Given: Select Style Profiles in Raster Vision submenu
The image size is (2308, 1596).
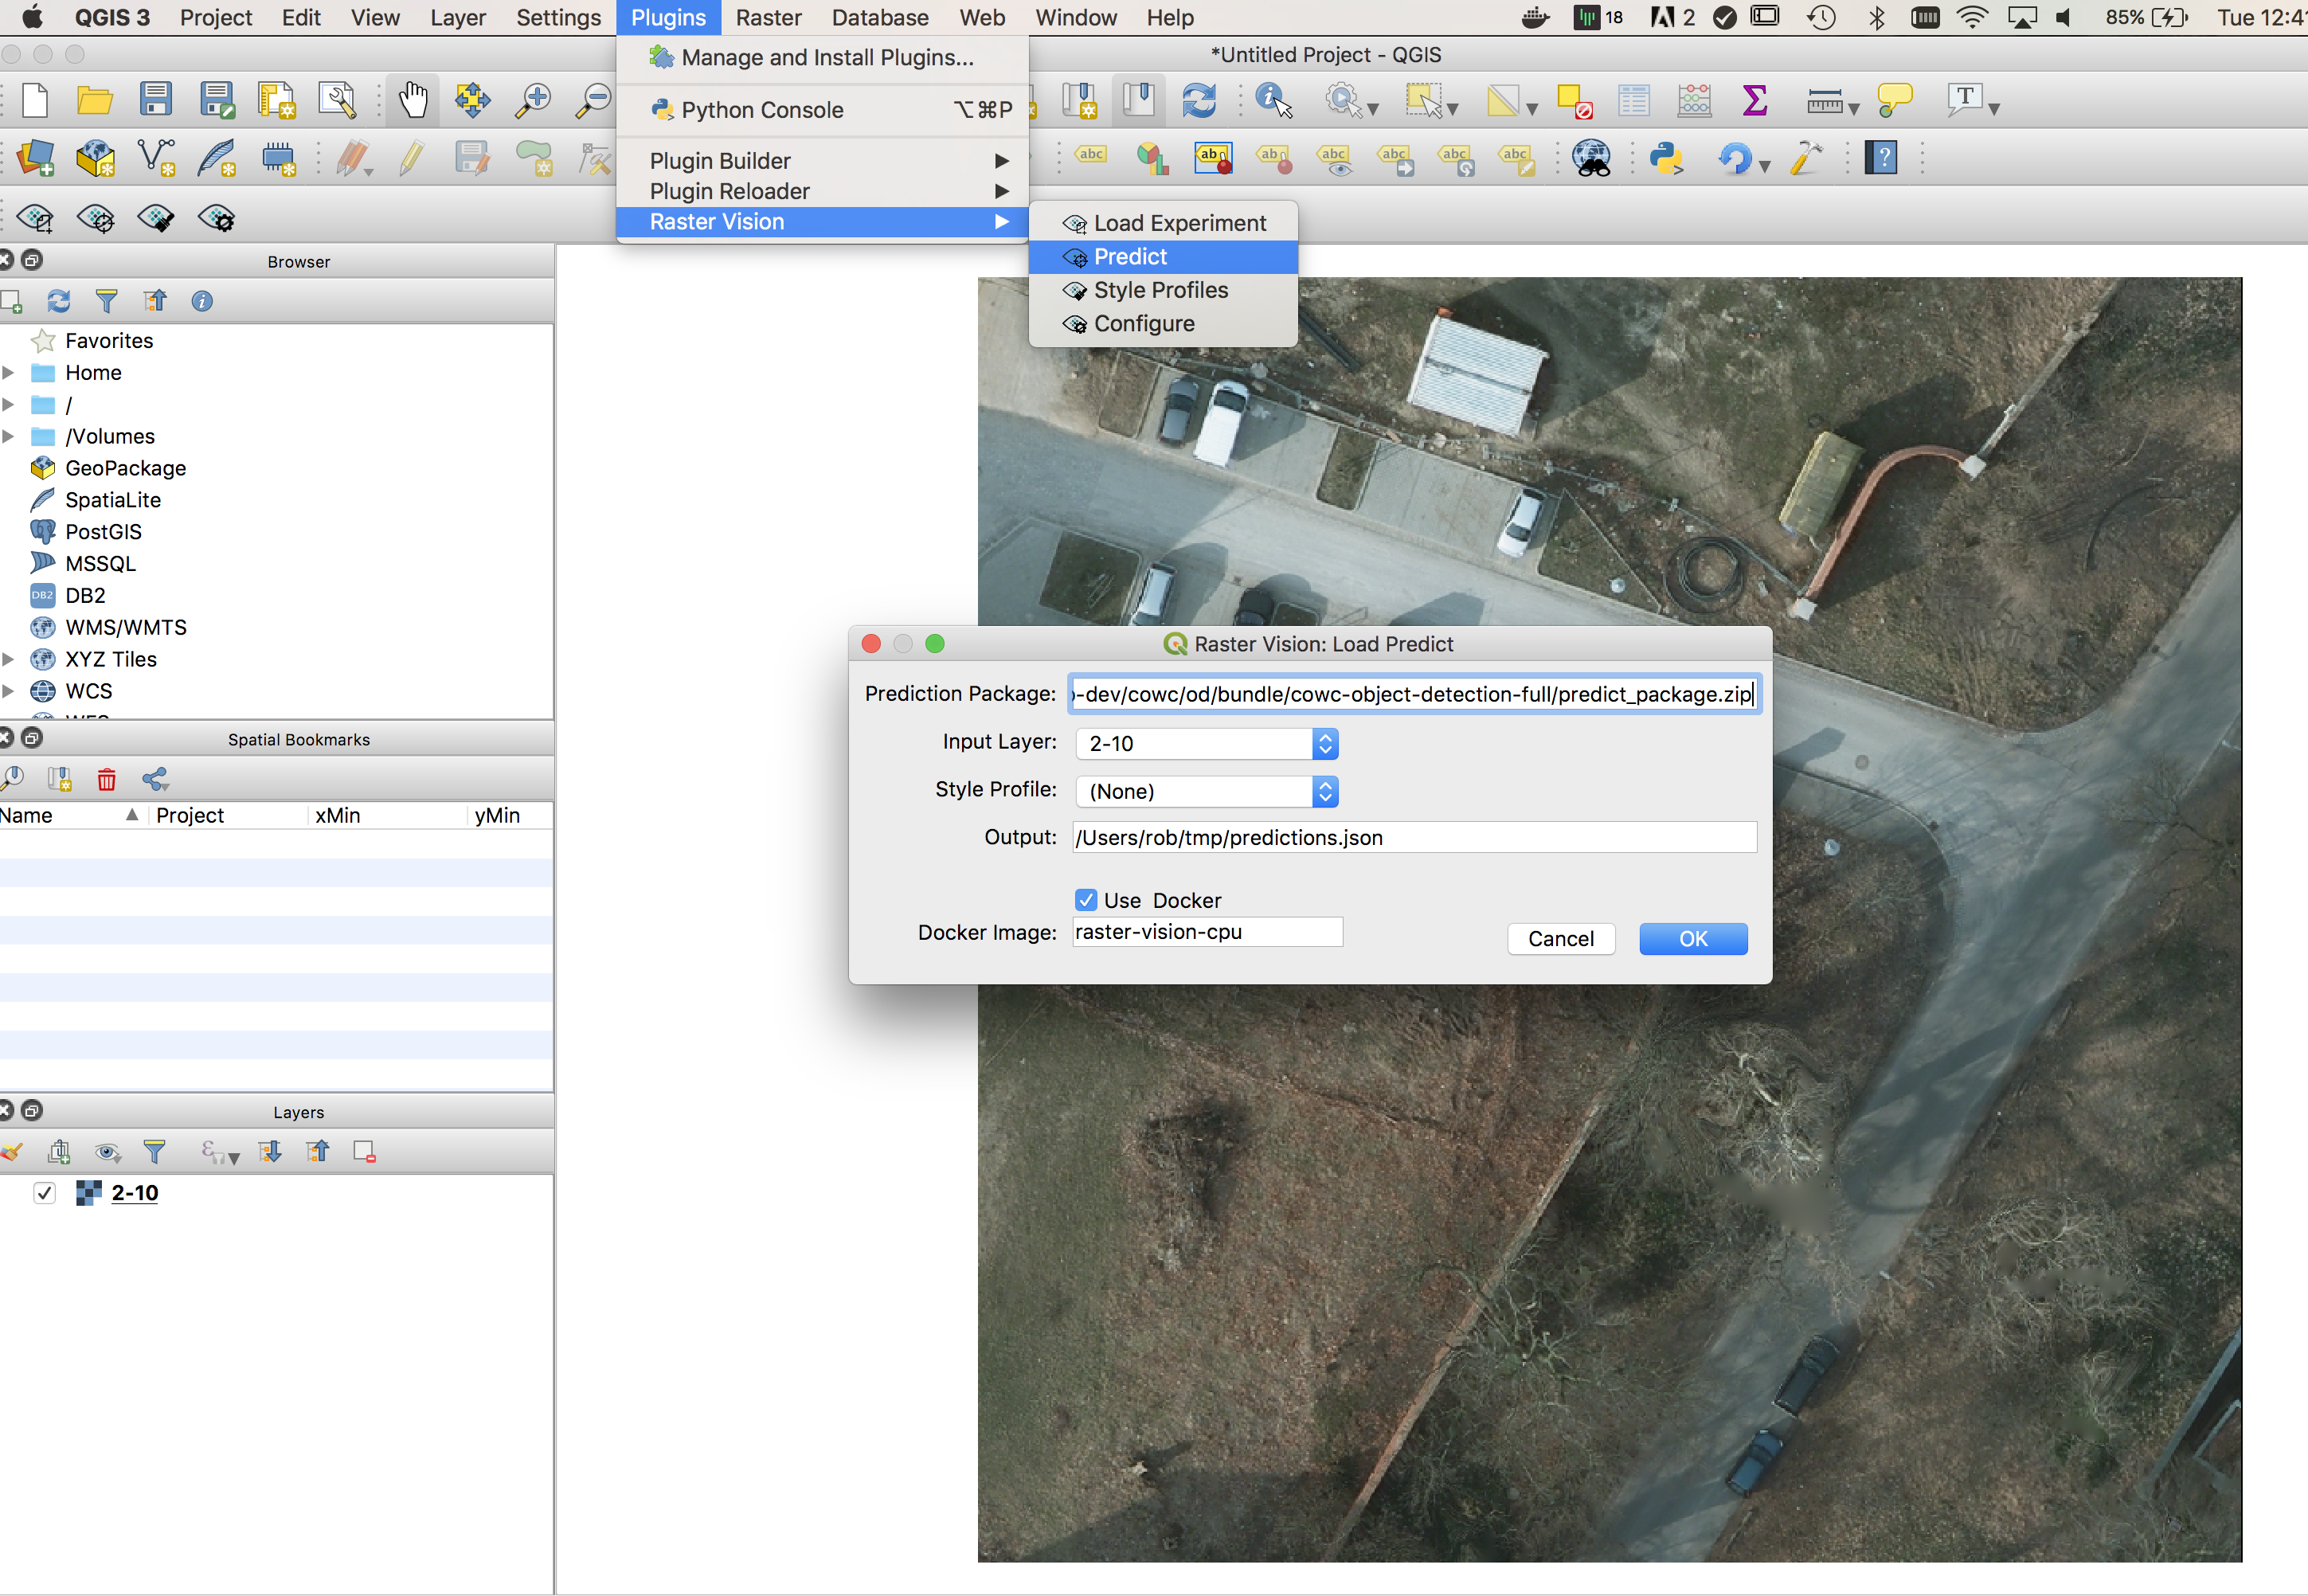Looking at the screenshot, I should 1160,290.
